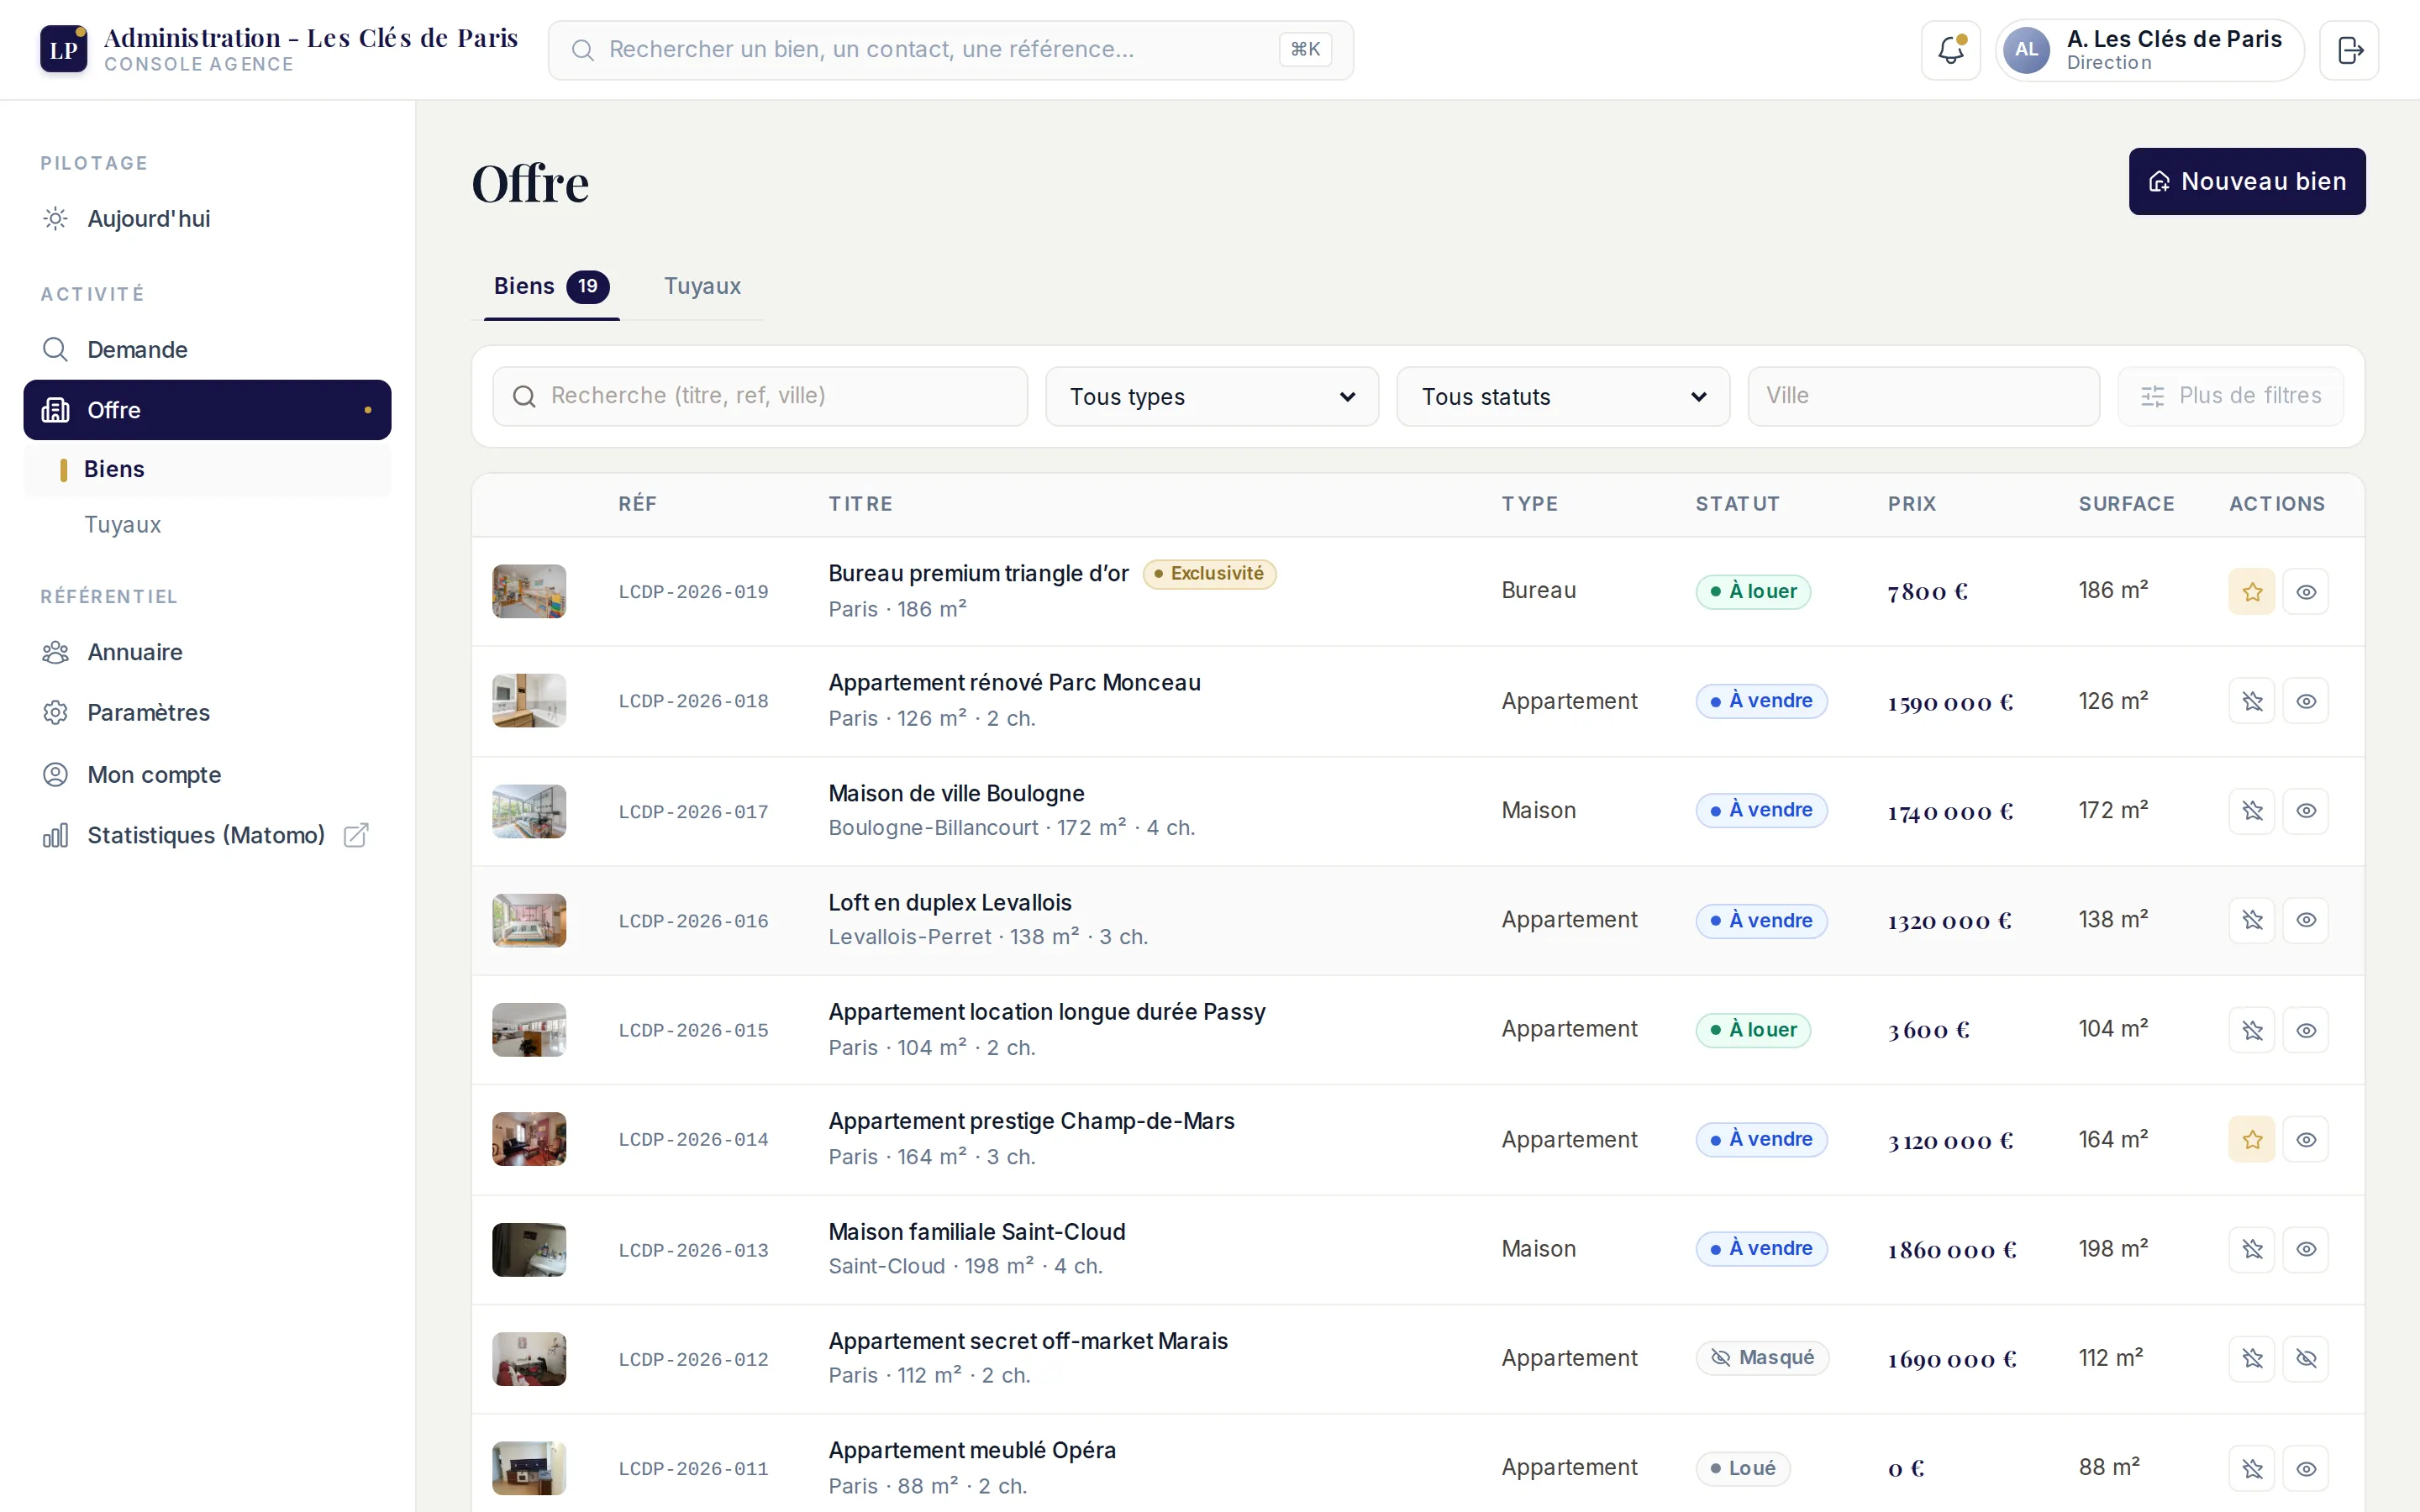The image size is (2420, 1512).
Task: Open the Tuyaux sub-item in sidebar
Action: (x=207, y=525)
